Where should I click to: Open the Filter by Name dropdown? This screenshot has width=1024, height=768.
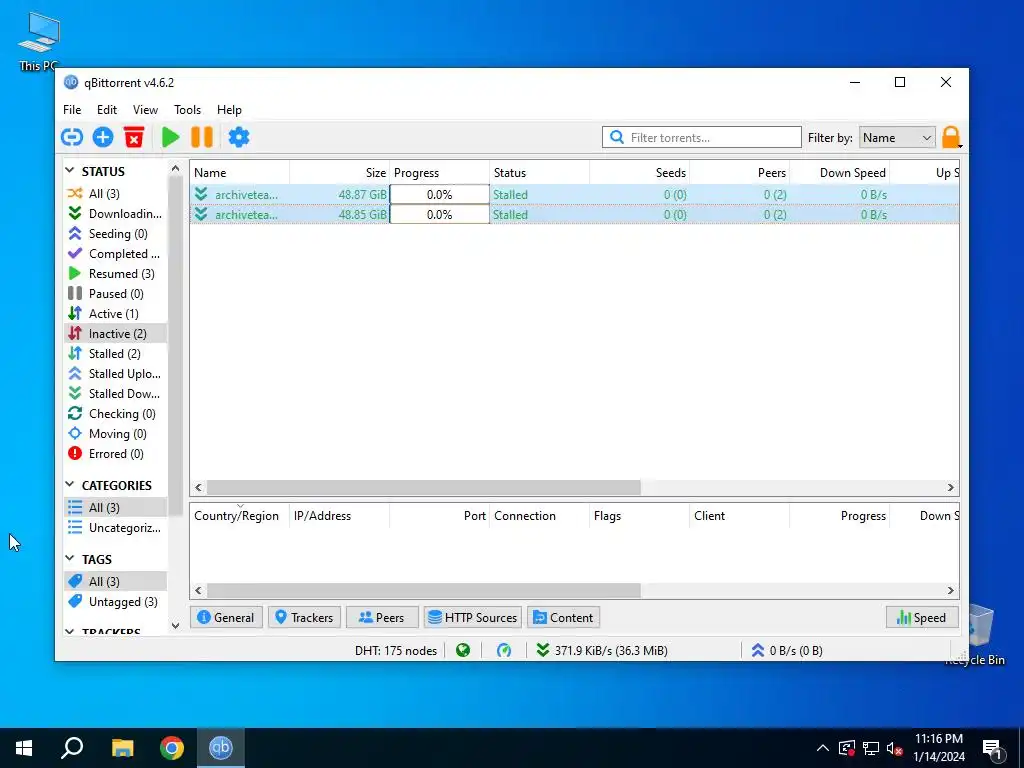coord(897,137)
